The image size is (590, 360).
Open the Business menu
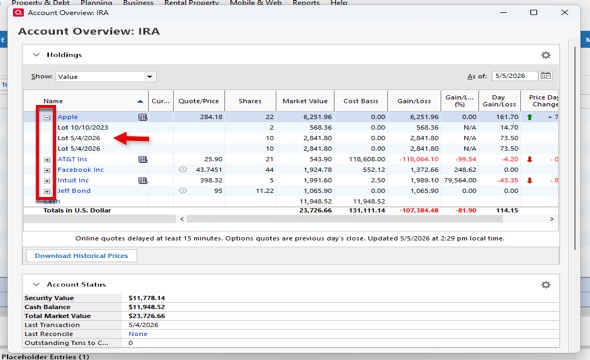pyautogui.click(x=138, y=3)
